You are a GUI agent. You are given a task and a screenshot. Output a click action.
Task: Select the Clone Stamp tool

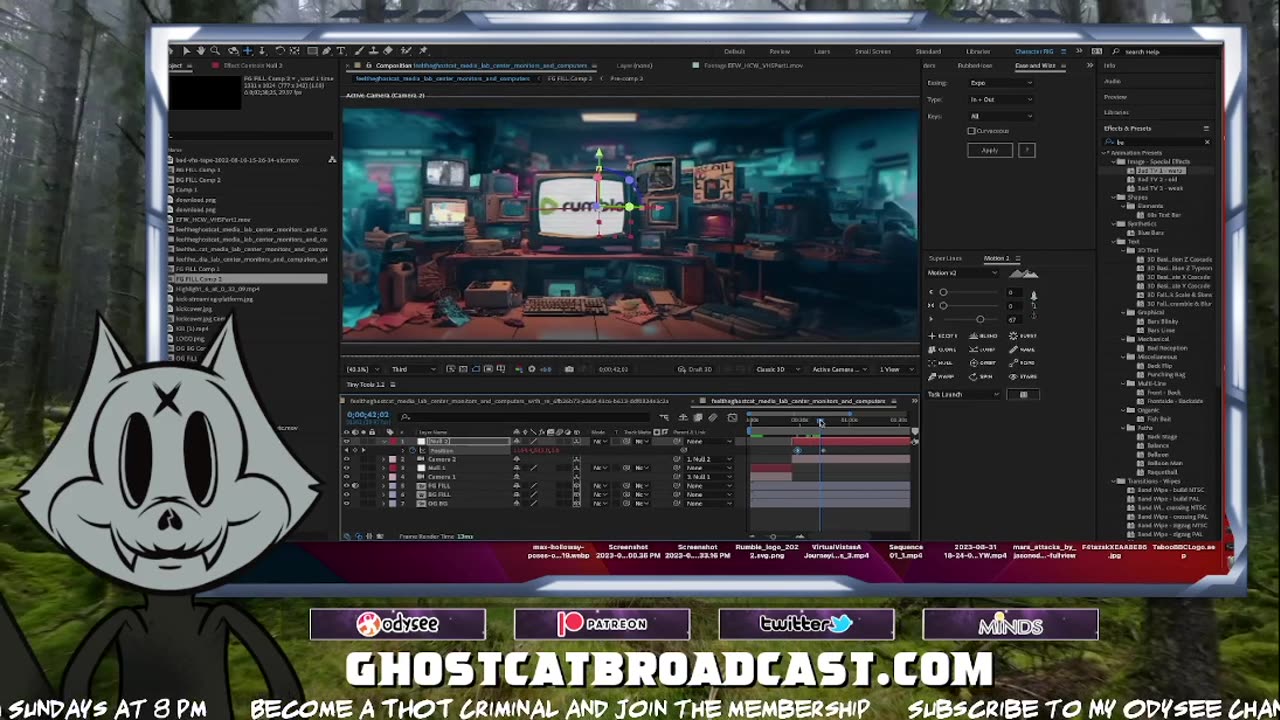tap(373, 51)
